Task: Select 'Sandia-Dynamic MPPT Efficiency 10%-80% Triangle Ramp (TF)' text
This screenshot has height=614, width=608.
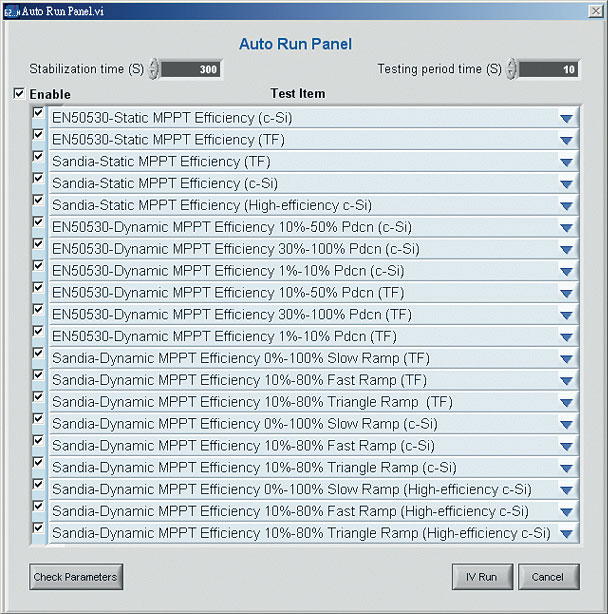Action: click(252, 402)
